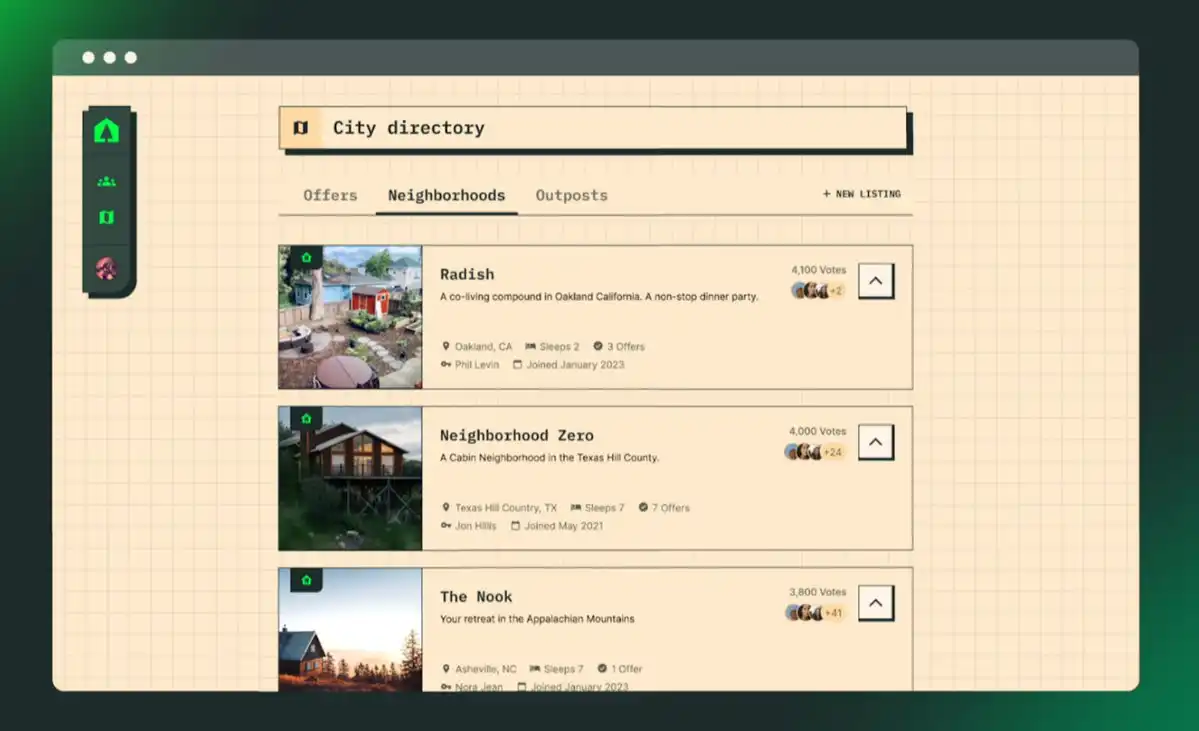Click the map icon beside City directory
Screen dimensions: 1199x731
(301, 128)
